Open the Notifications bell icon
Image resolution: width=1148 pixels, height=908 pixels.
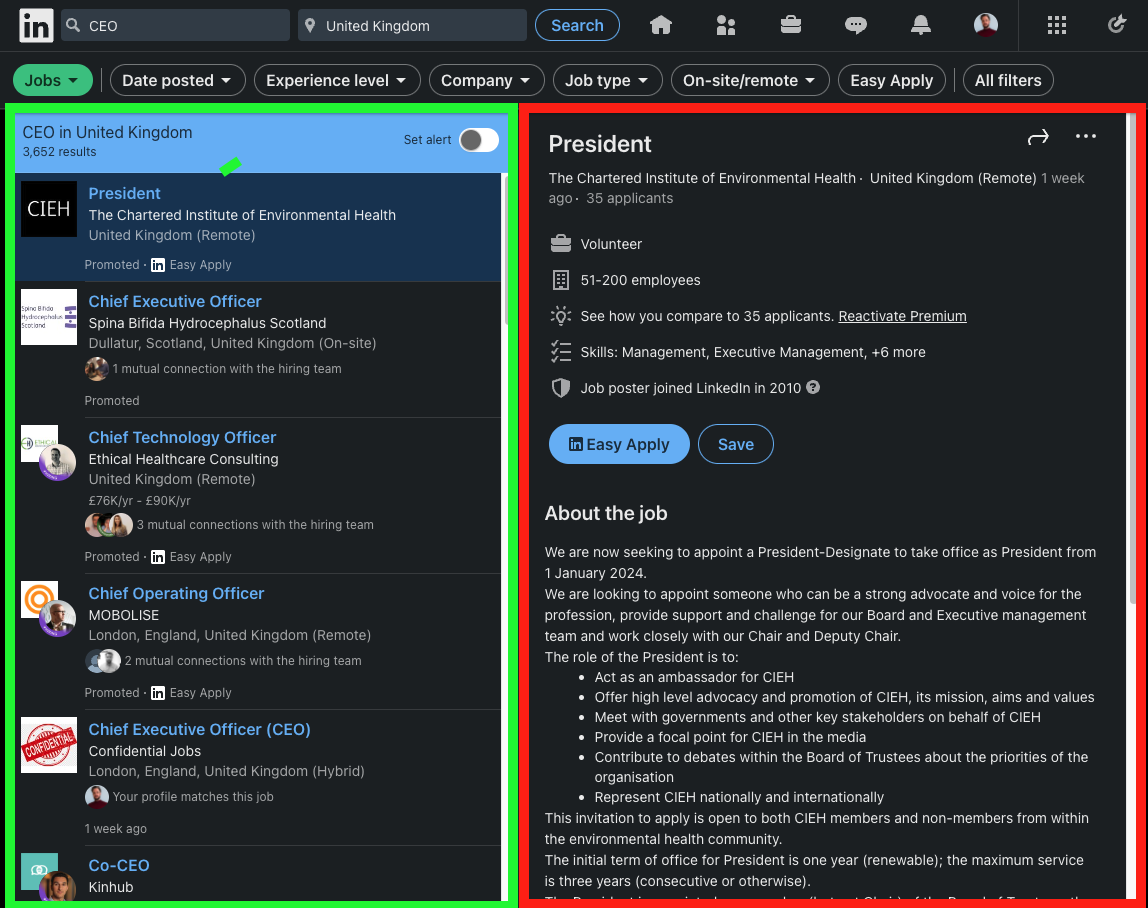pyautogui.click(x=920, y=24)
